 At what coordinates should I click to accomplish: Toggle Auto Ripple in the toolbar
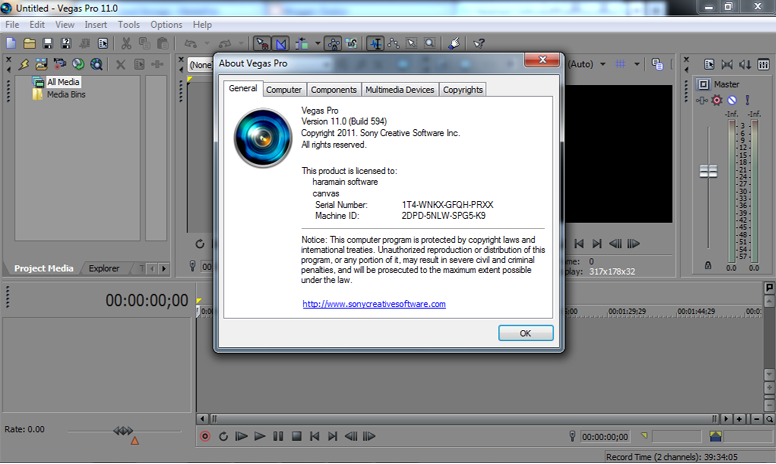click(302, 44)
